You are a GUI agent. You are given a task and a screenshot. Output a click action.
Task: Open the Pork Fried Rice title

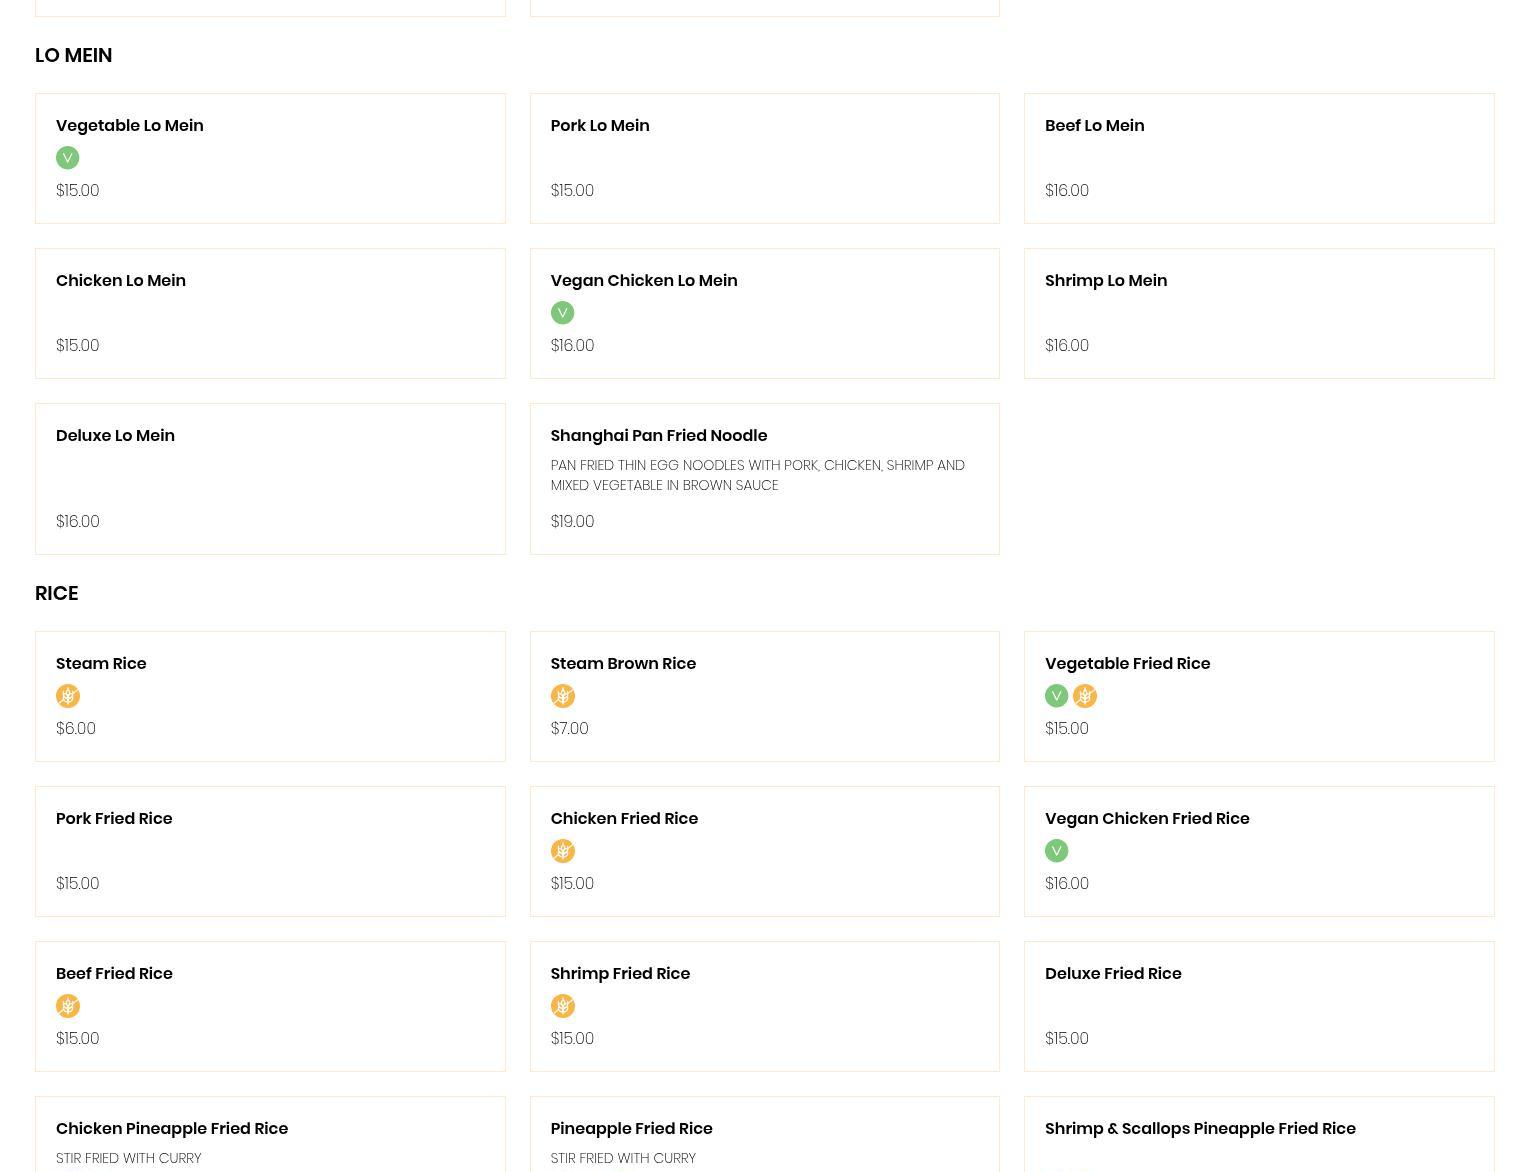tap(114, 819)
